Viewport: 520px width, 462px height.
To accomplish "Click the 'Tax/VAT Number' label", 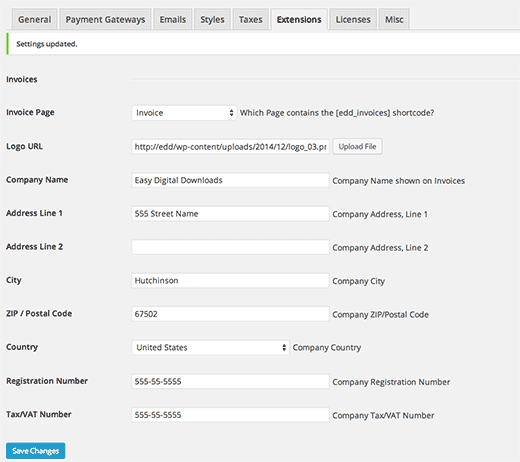I will coord(39,414).
